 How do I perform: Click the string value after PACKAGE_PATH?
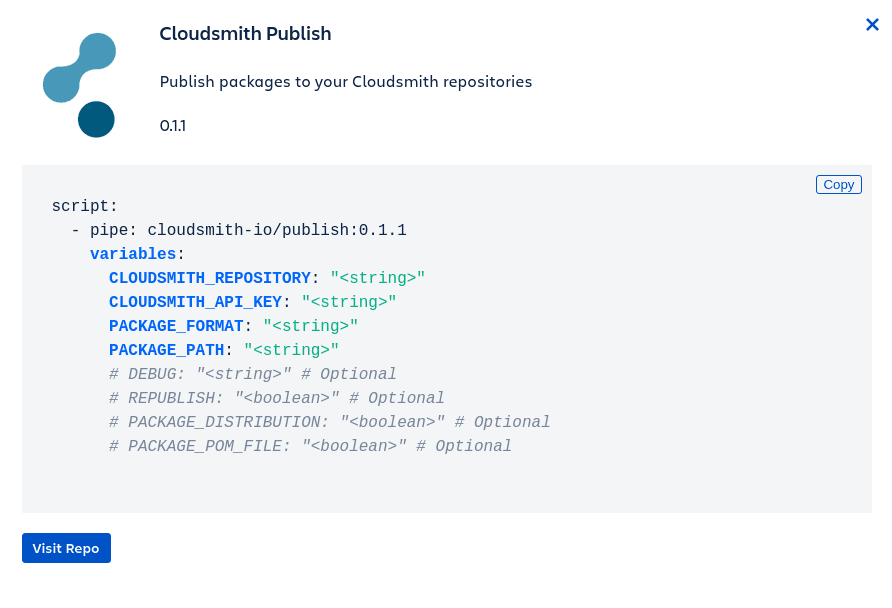pos(292,350)
